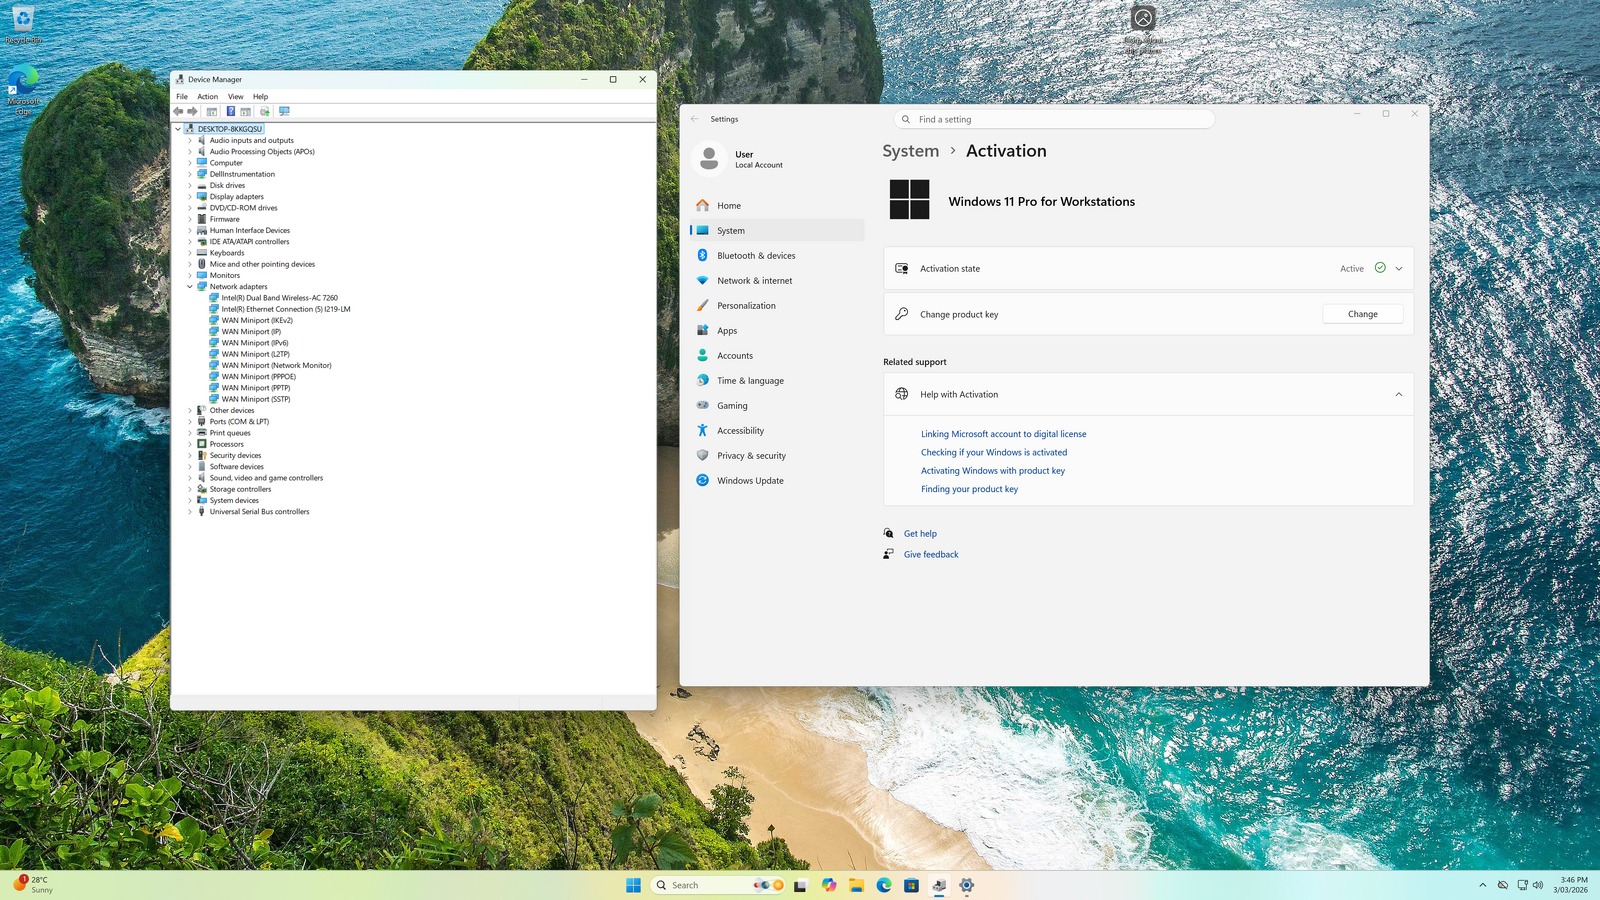
Task: Expand Universal Serial Bus controllers node
Action: tap(190, 512)
